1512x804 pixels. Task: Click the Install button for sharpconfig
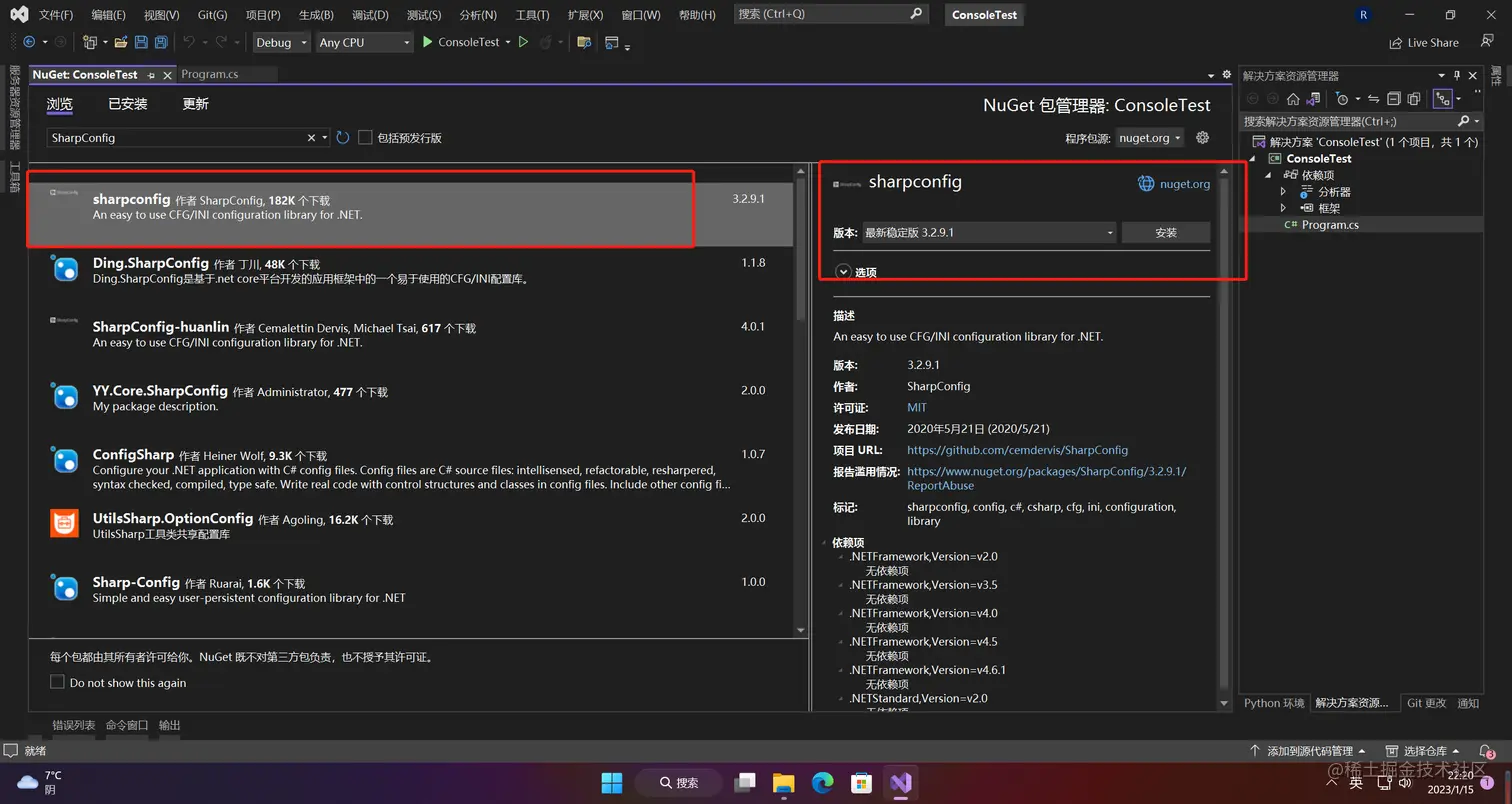click(1166, 232)
